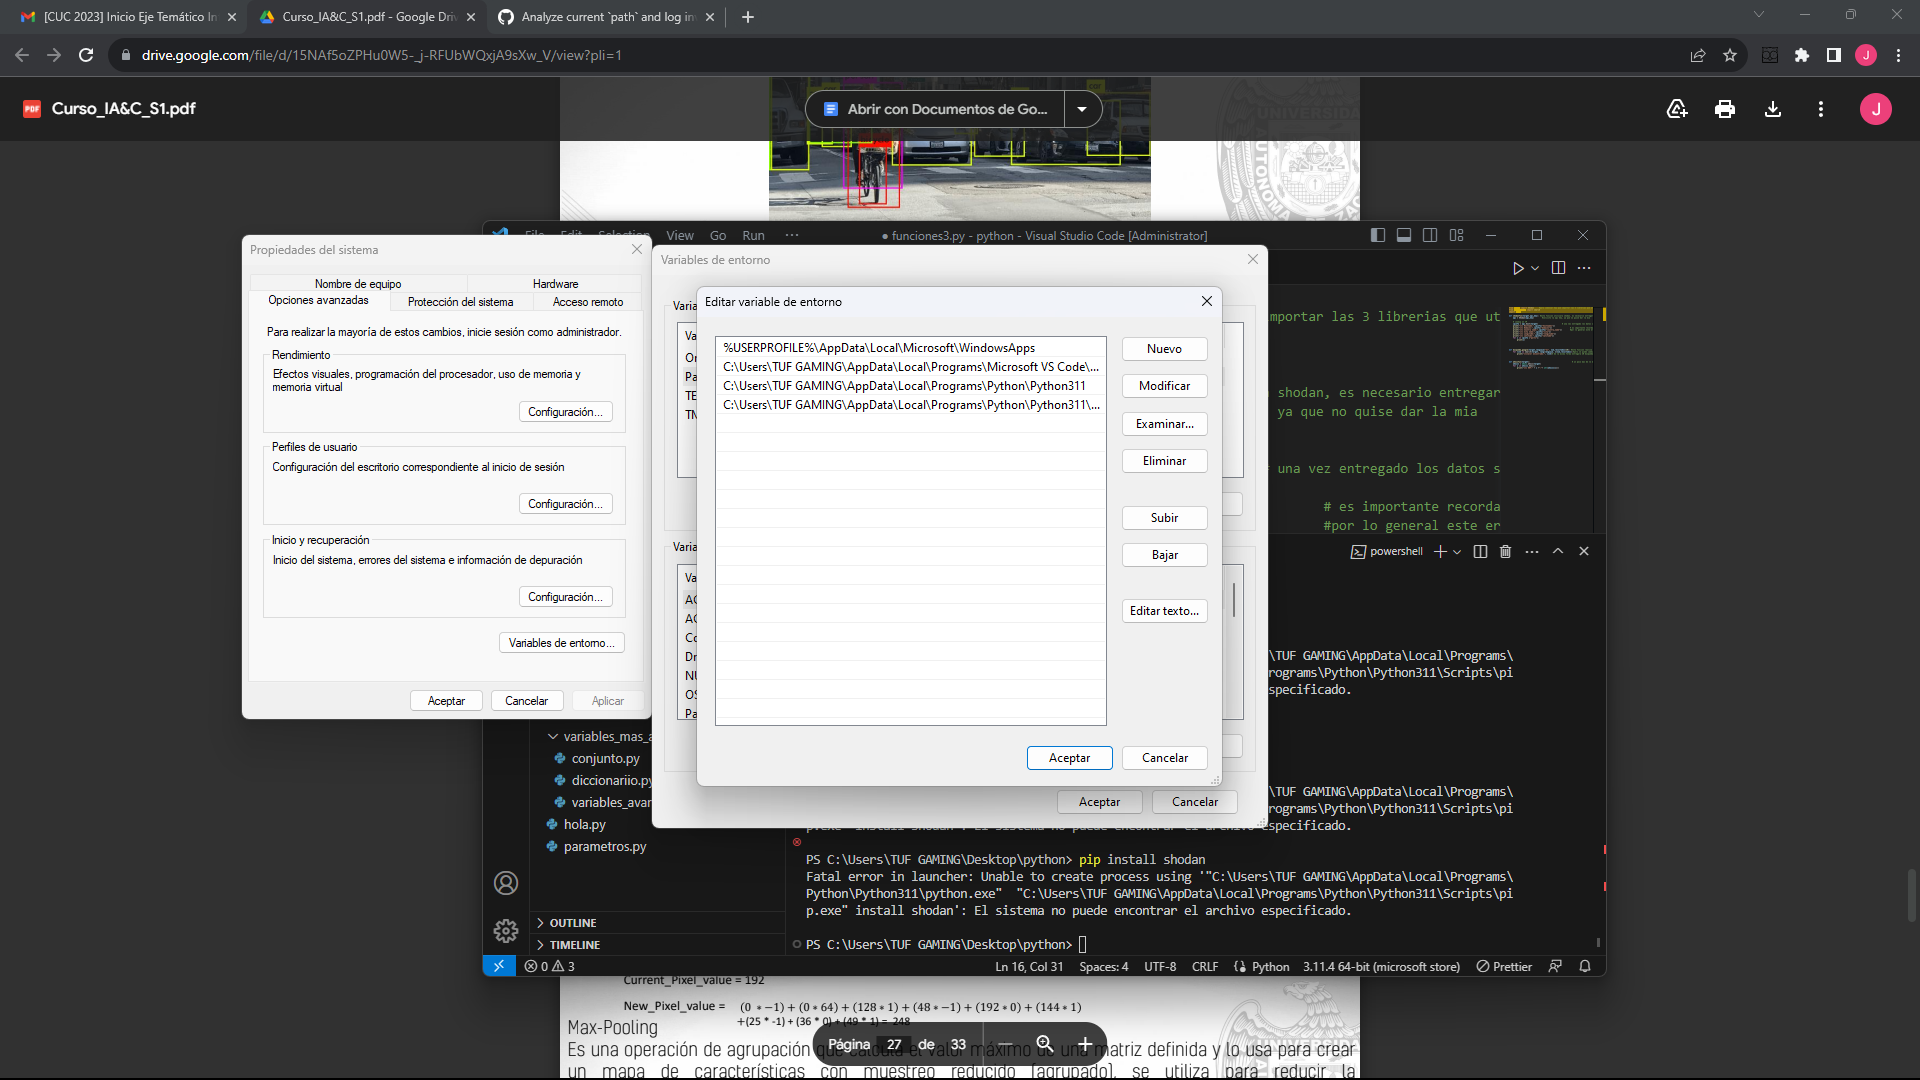Download Curso_IA&C_S1.pdf from Google Drive
The height and width of the screenshot is (1080, 1920).
1773,109
